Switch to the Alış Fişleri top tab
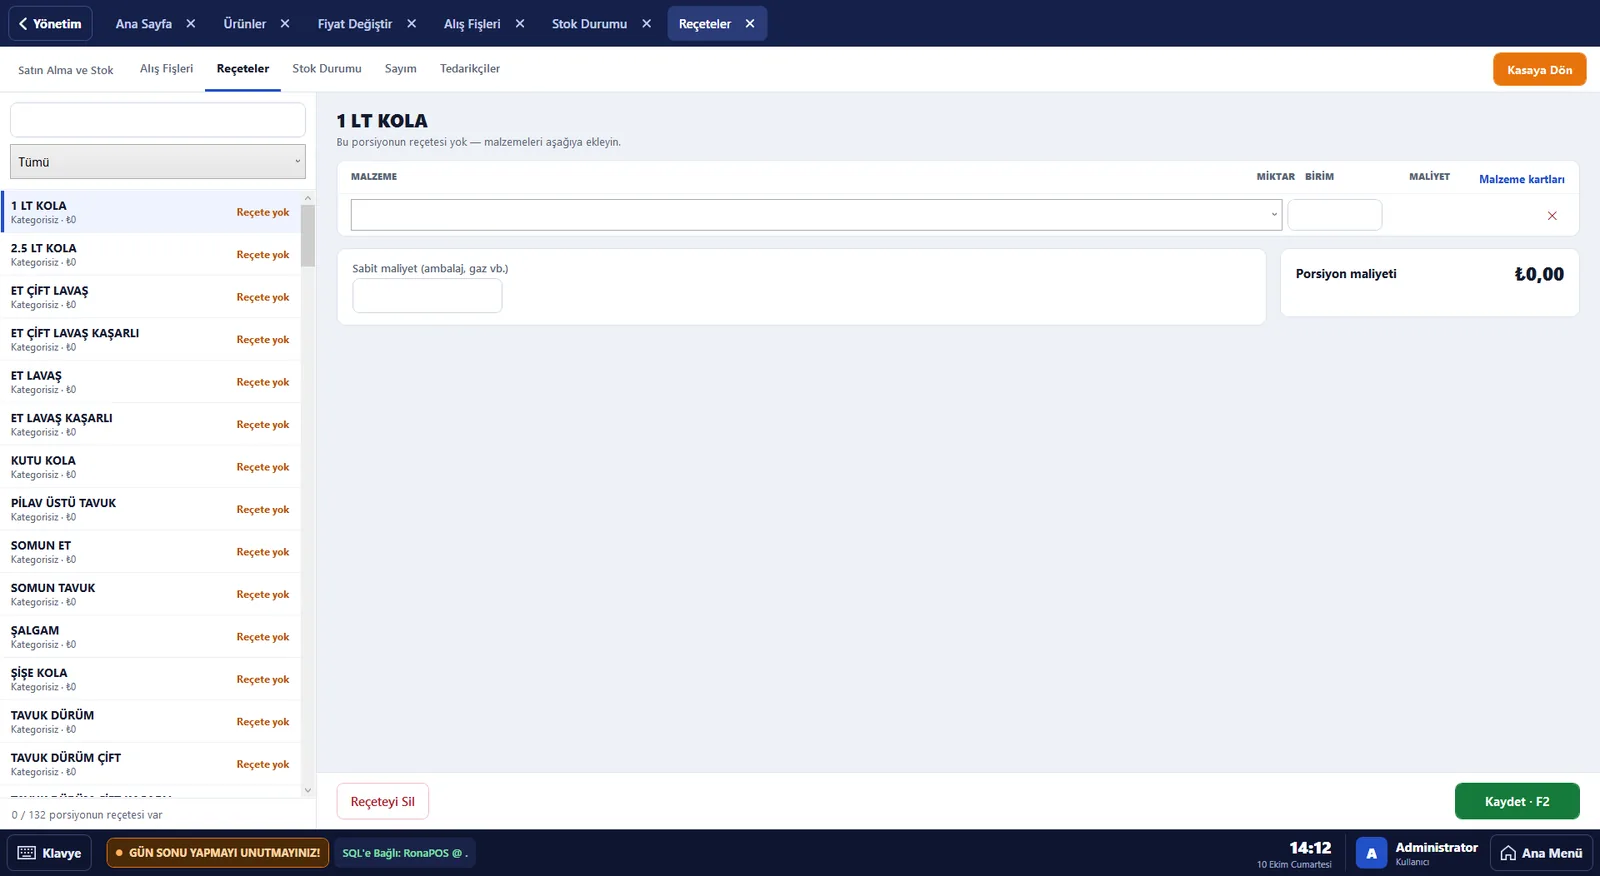The width and height of the screenshot is (1600, 876). (x=473, y=24)
